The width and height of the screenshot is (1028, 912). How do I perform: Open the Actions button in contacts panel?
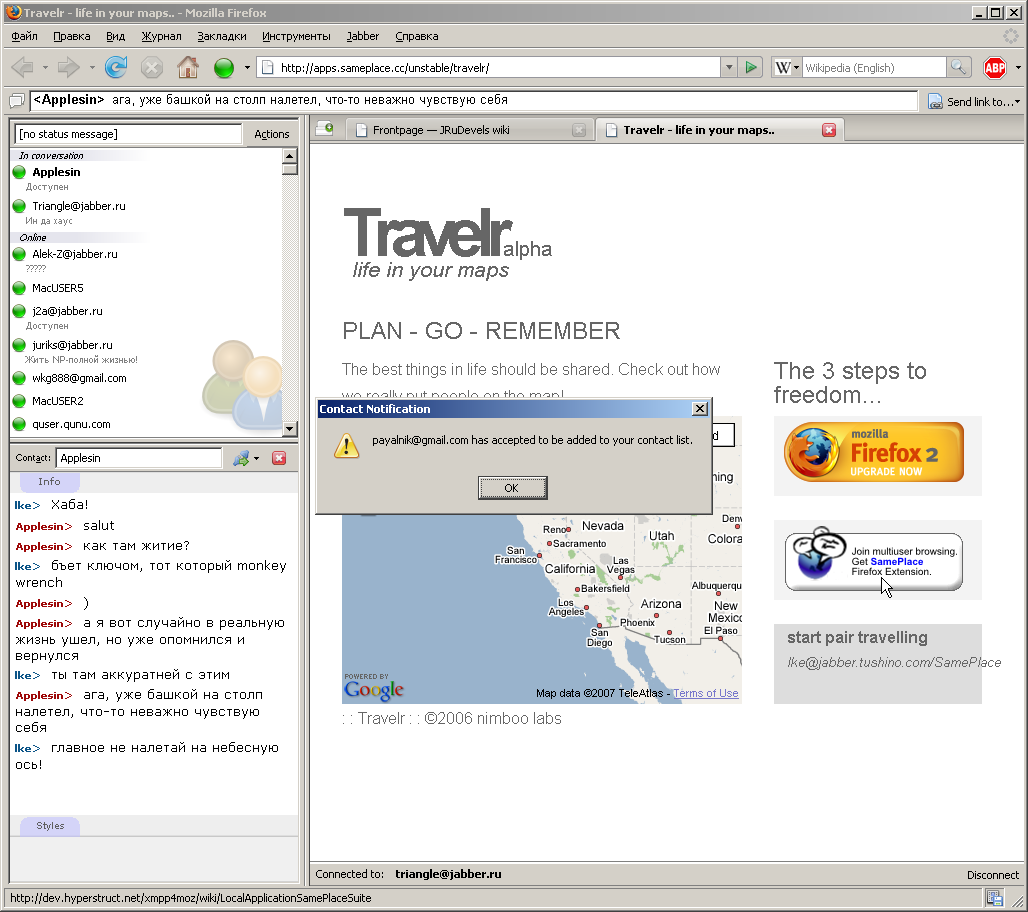(x=271, y=134)
